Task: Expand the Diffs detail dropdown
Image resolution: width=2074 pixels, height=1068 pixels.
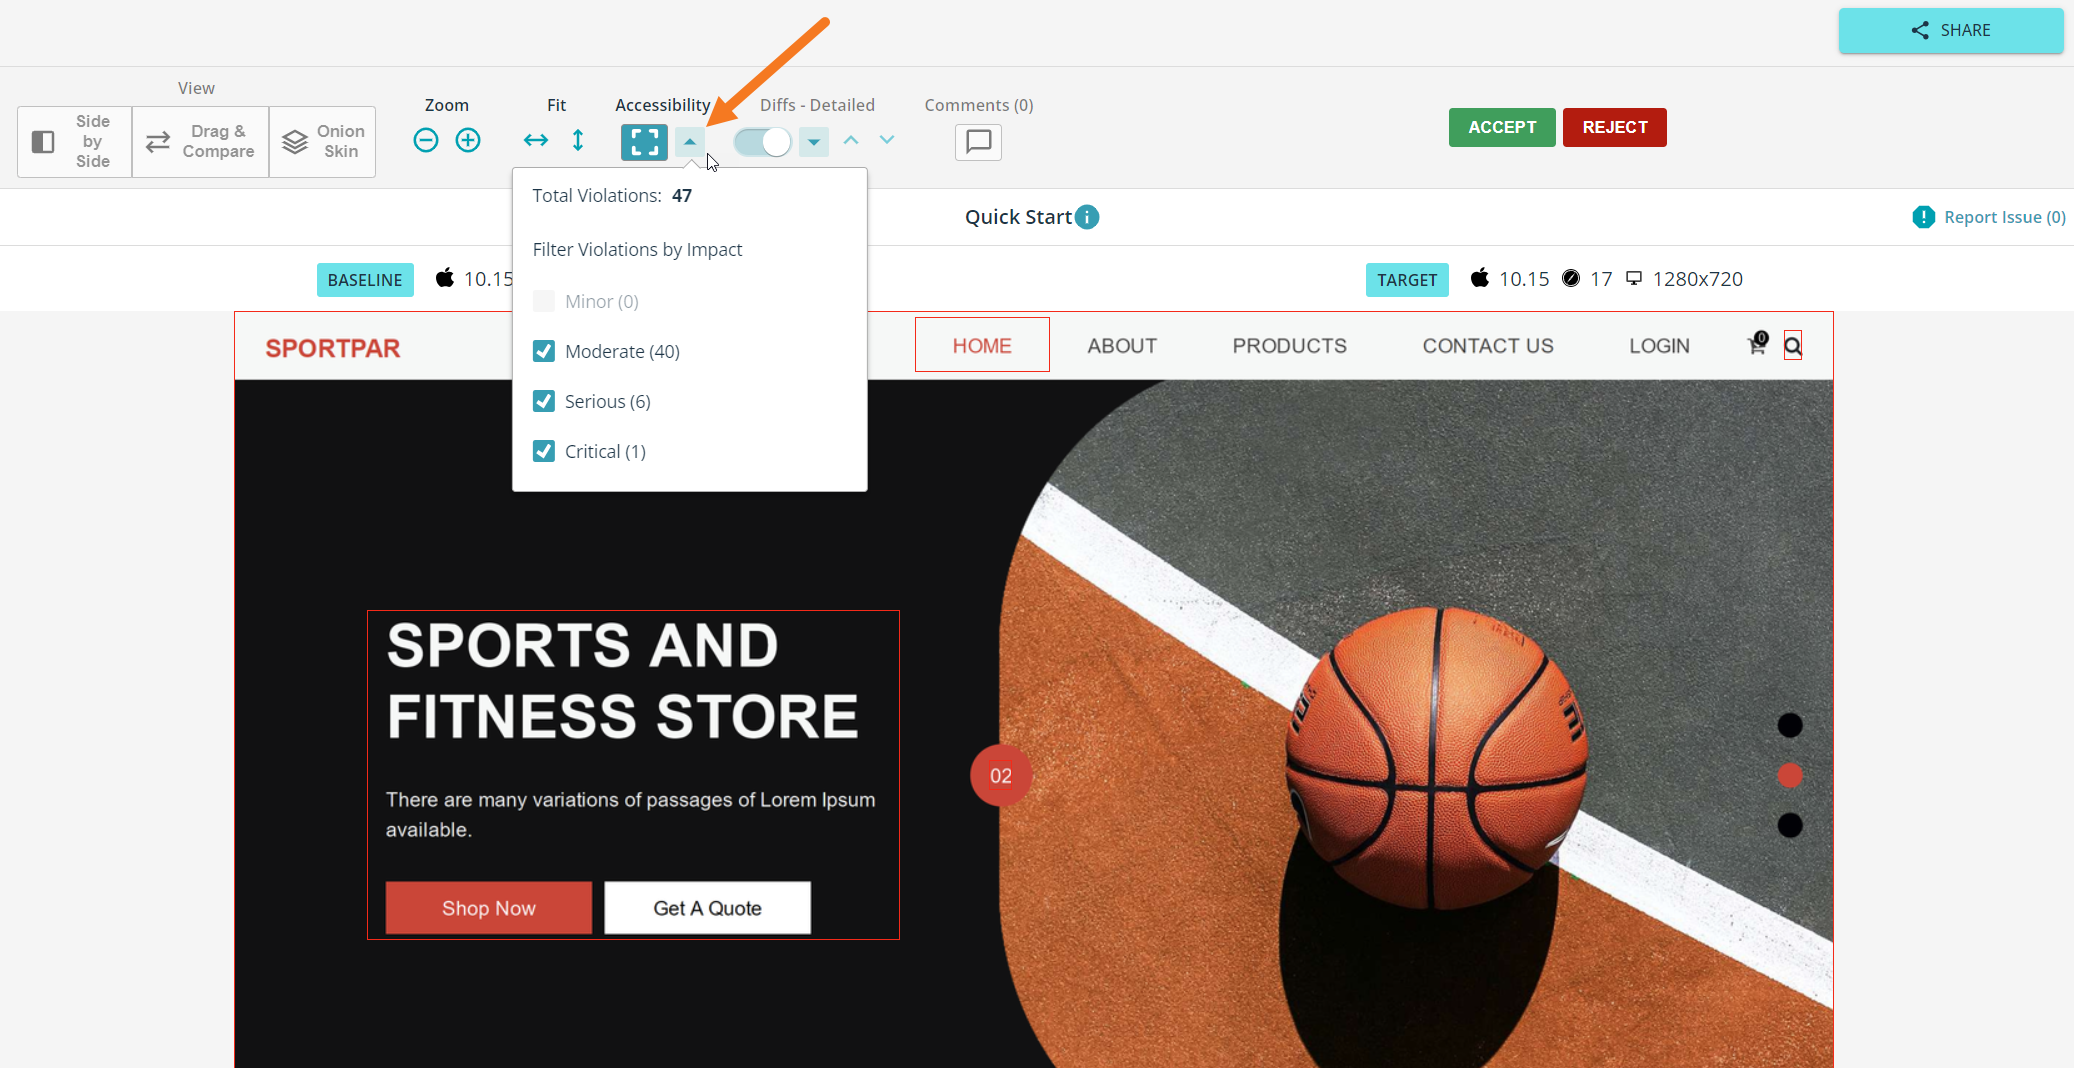Action: 814,142
